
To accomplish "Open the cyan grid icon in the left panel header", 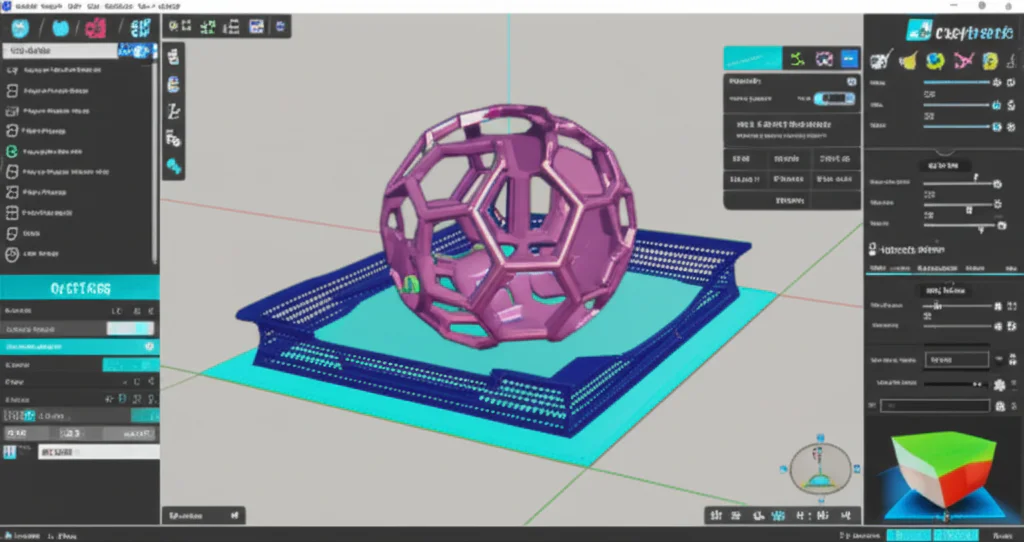I will click(x=140, y=28).
